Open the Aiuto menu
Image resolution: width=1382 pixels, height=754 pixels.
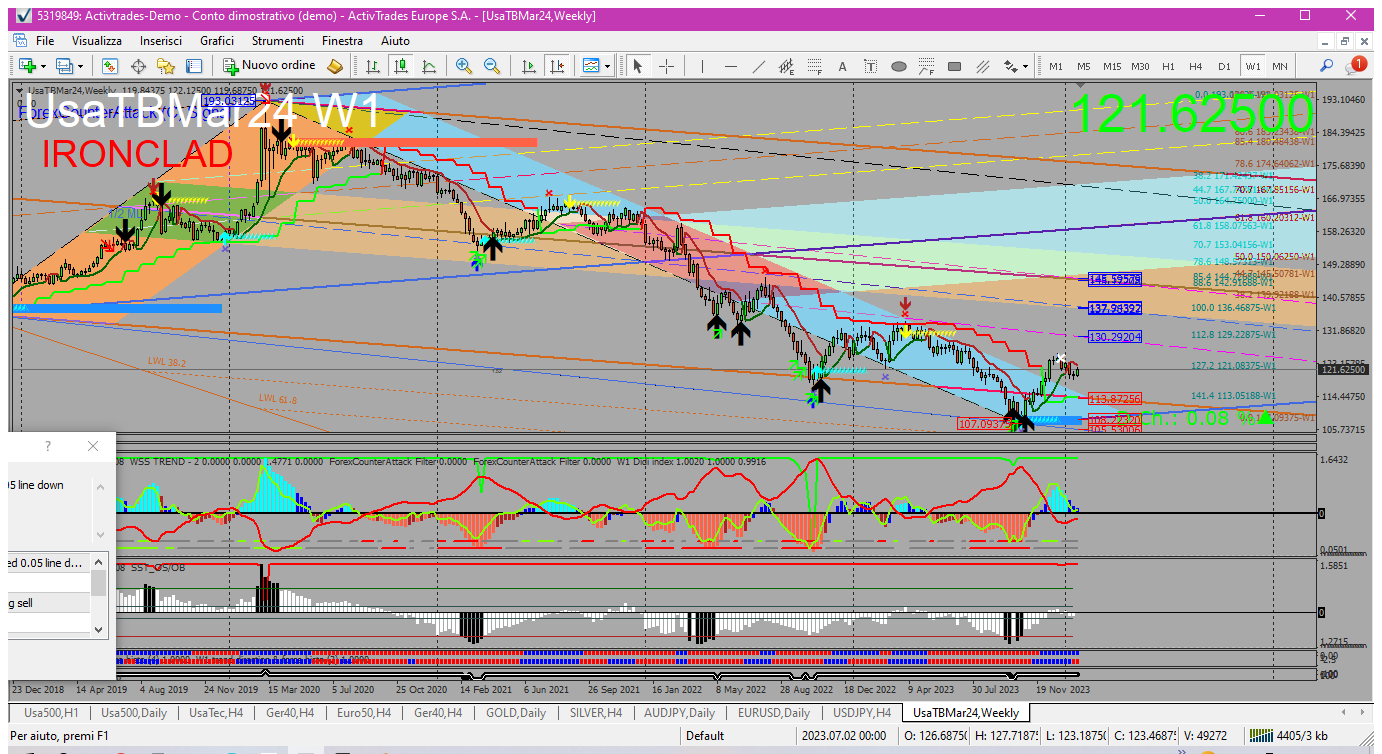tap(395, 41)
